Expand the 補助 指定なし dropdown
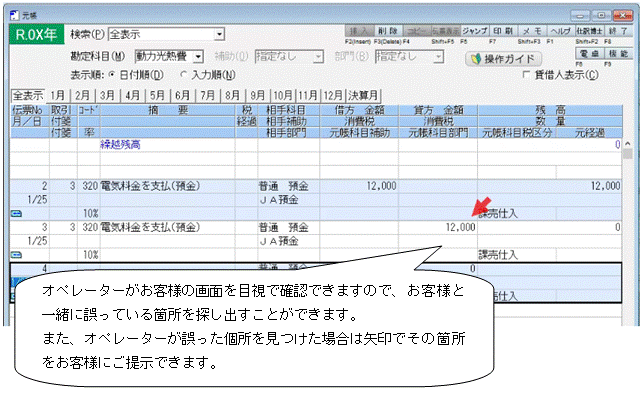Screen dimensions: 642x400 click(x=318, y=56)
